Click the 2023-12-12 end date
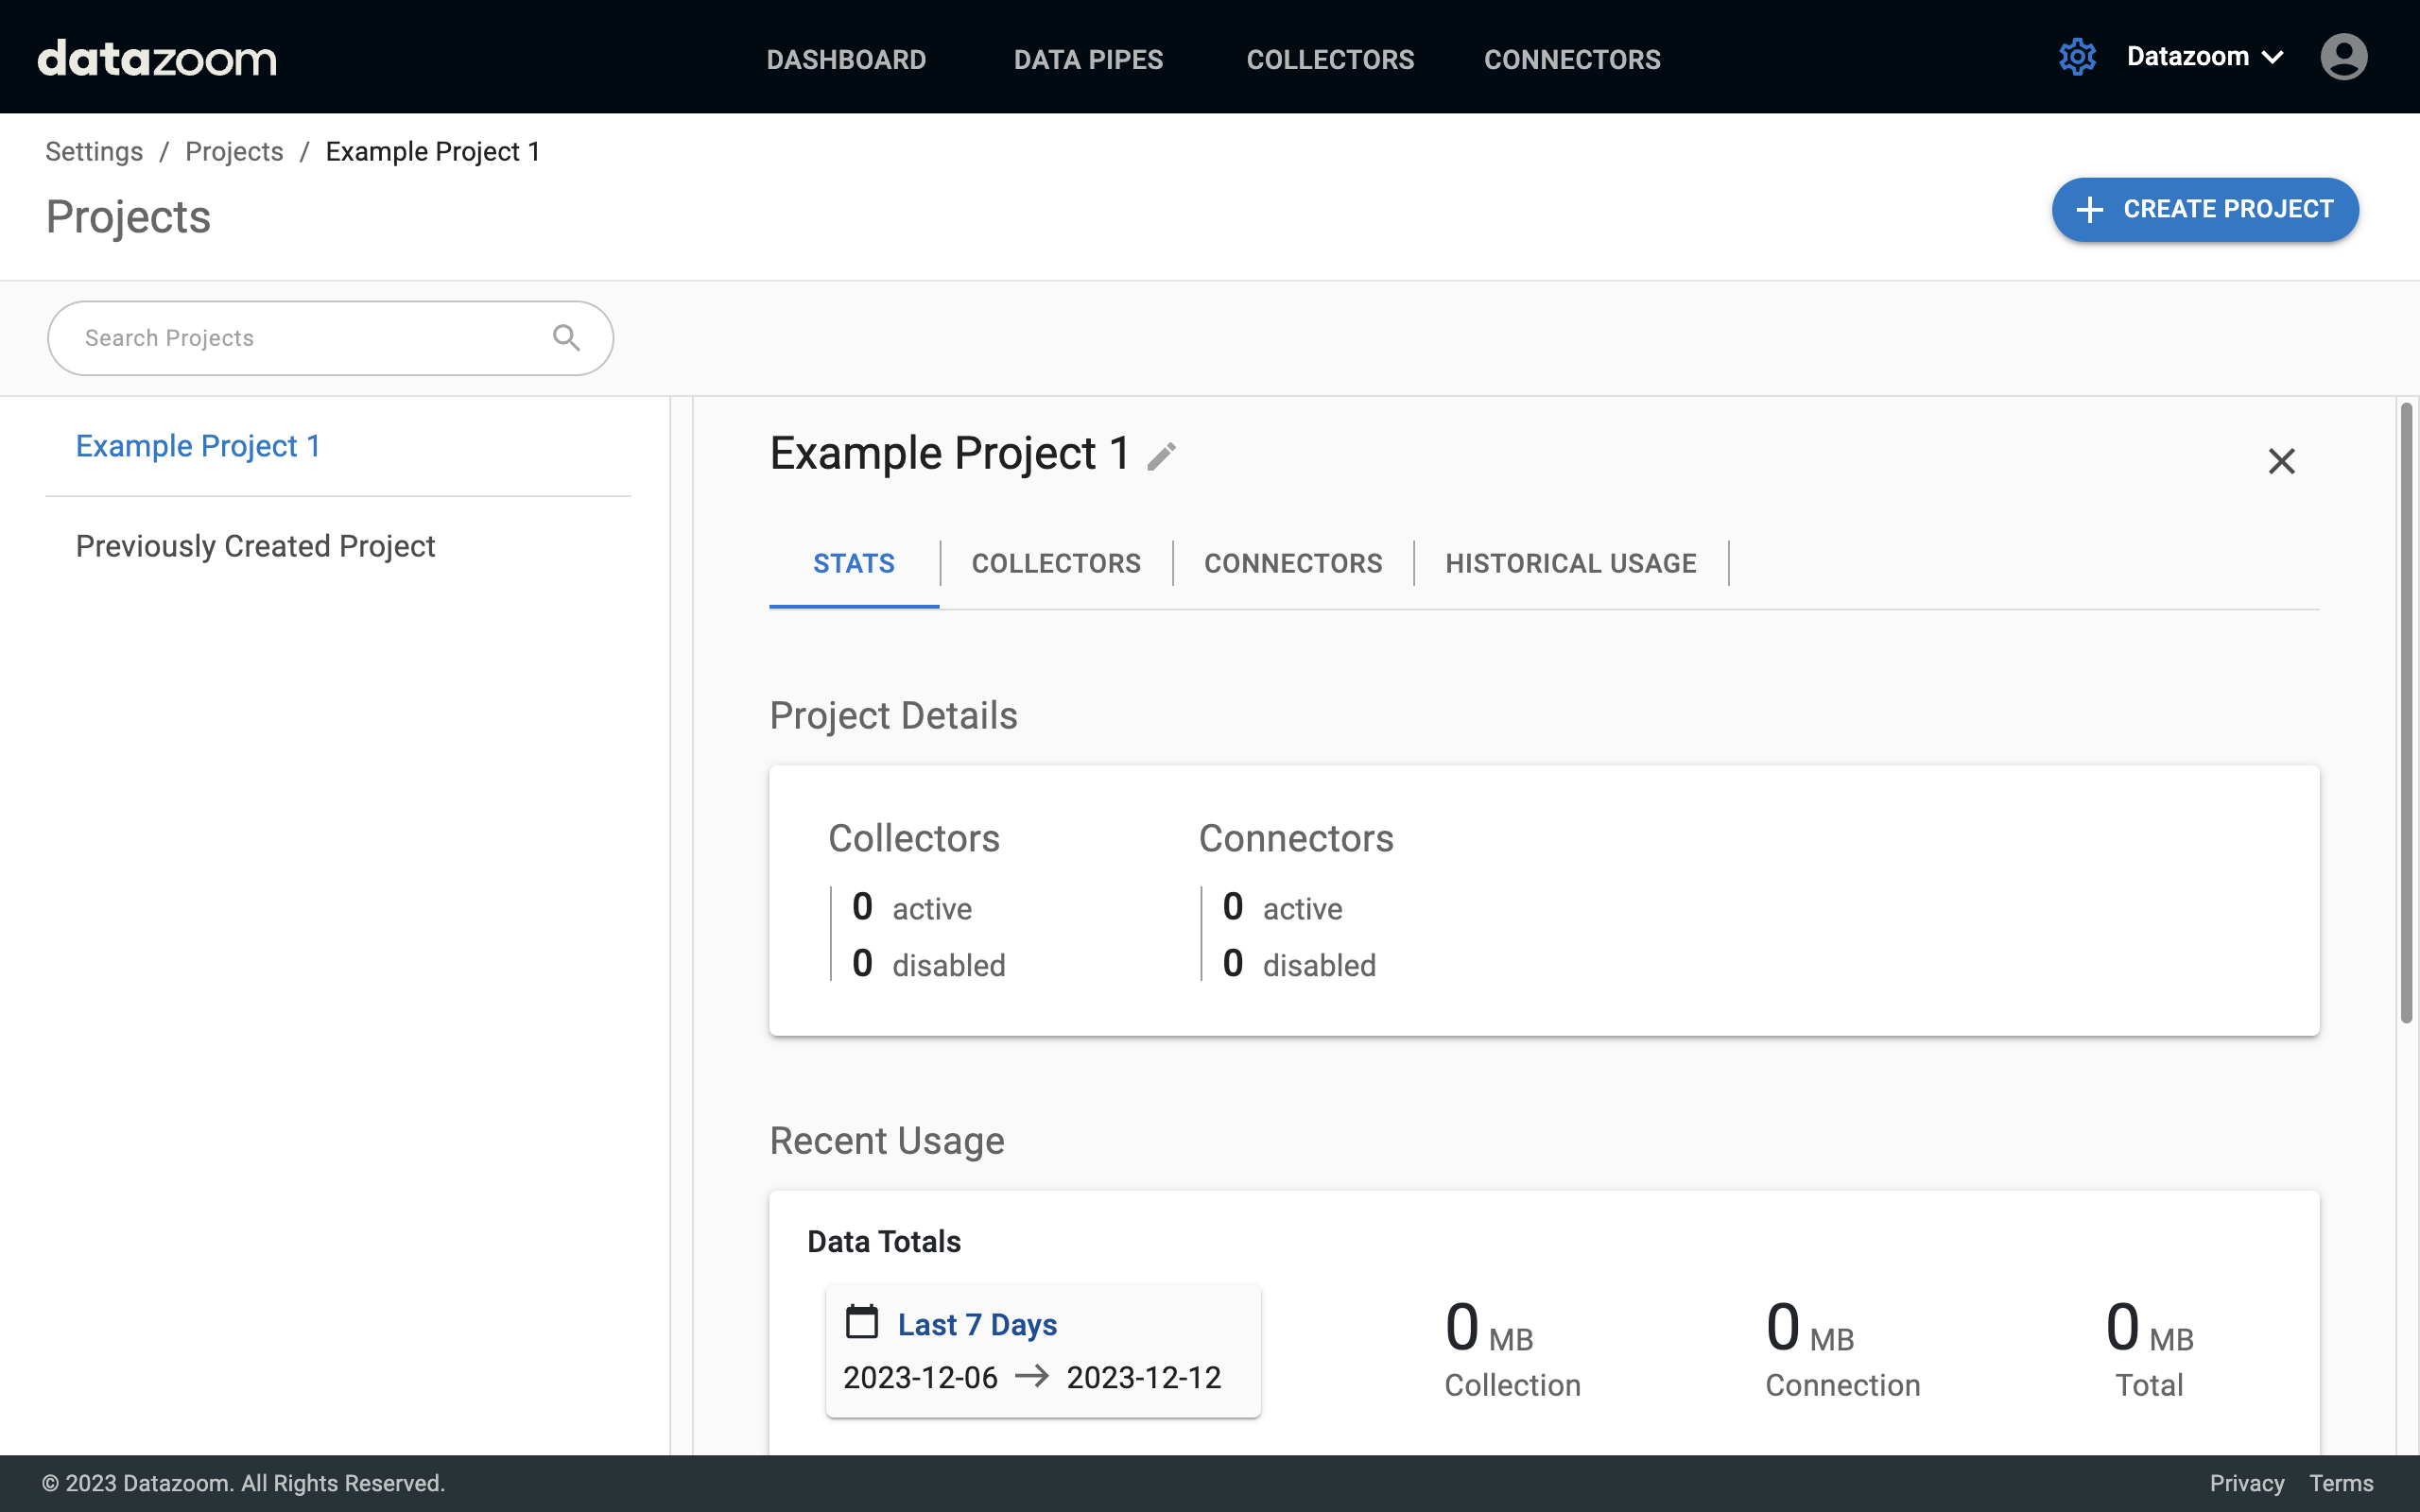Screen dimensions: 2420x1512 1144,1377
